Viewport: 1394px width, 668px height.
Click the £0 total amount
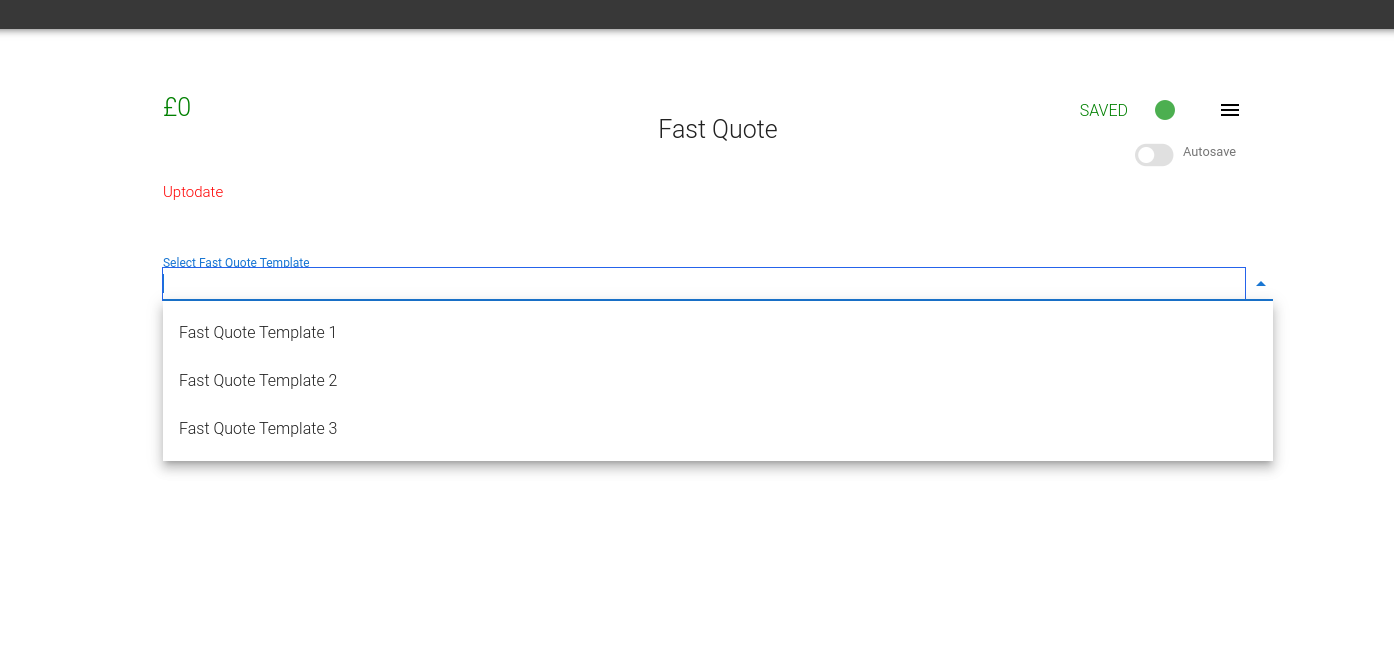coord(177,107)
